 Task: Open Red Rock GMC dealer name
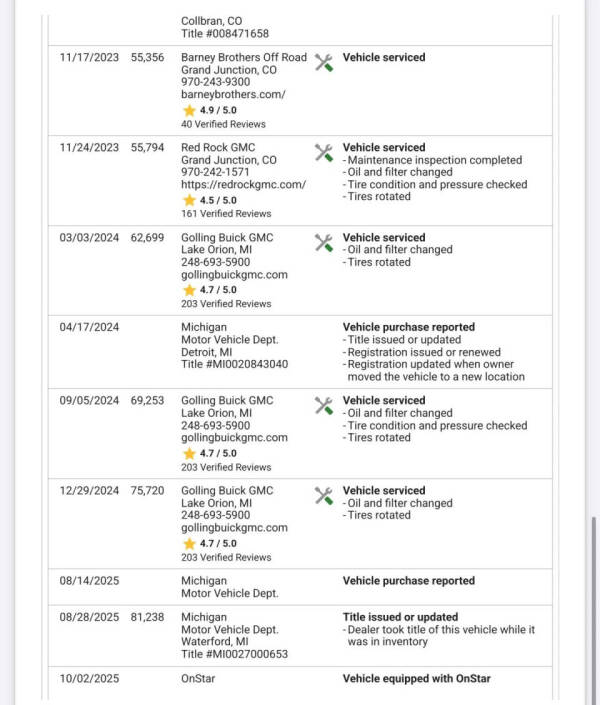(x=218, y=148)
